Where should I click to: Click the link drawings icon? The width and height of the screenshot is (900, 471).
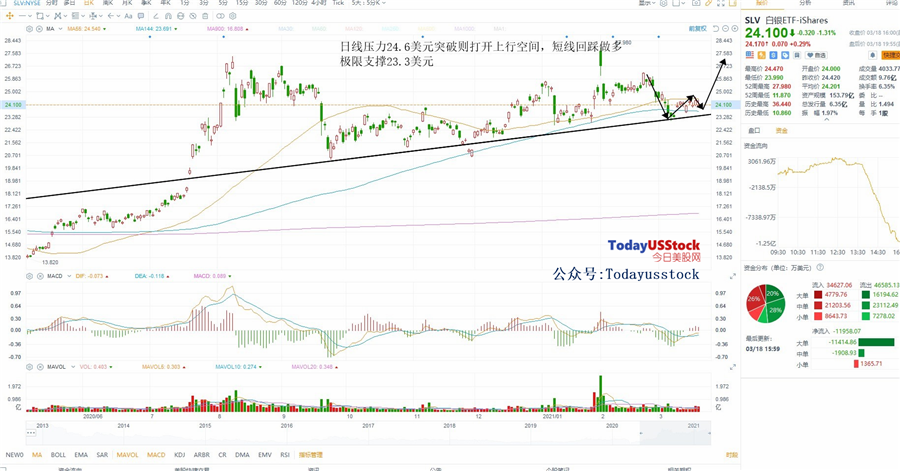[220, 16]
